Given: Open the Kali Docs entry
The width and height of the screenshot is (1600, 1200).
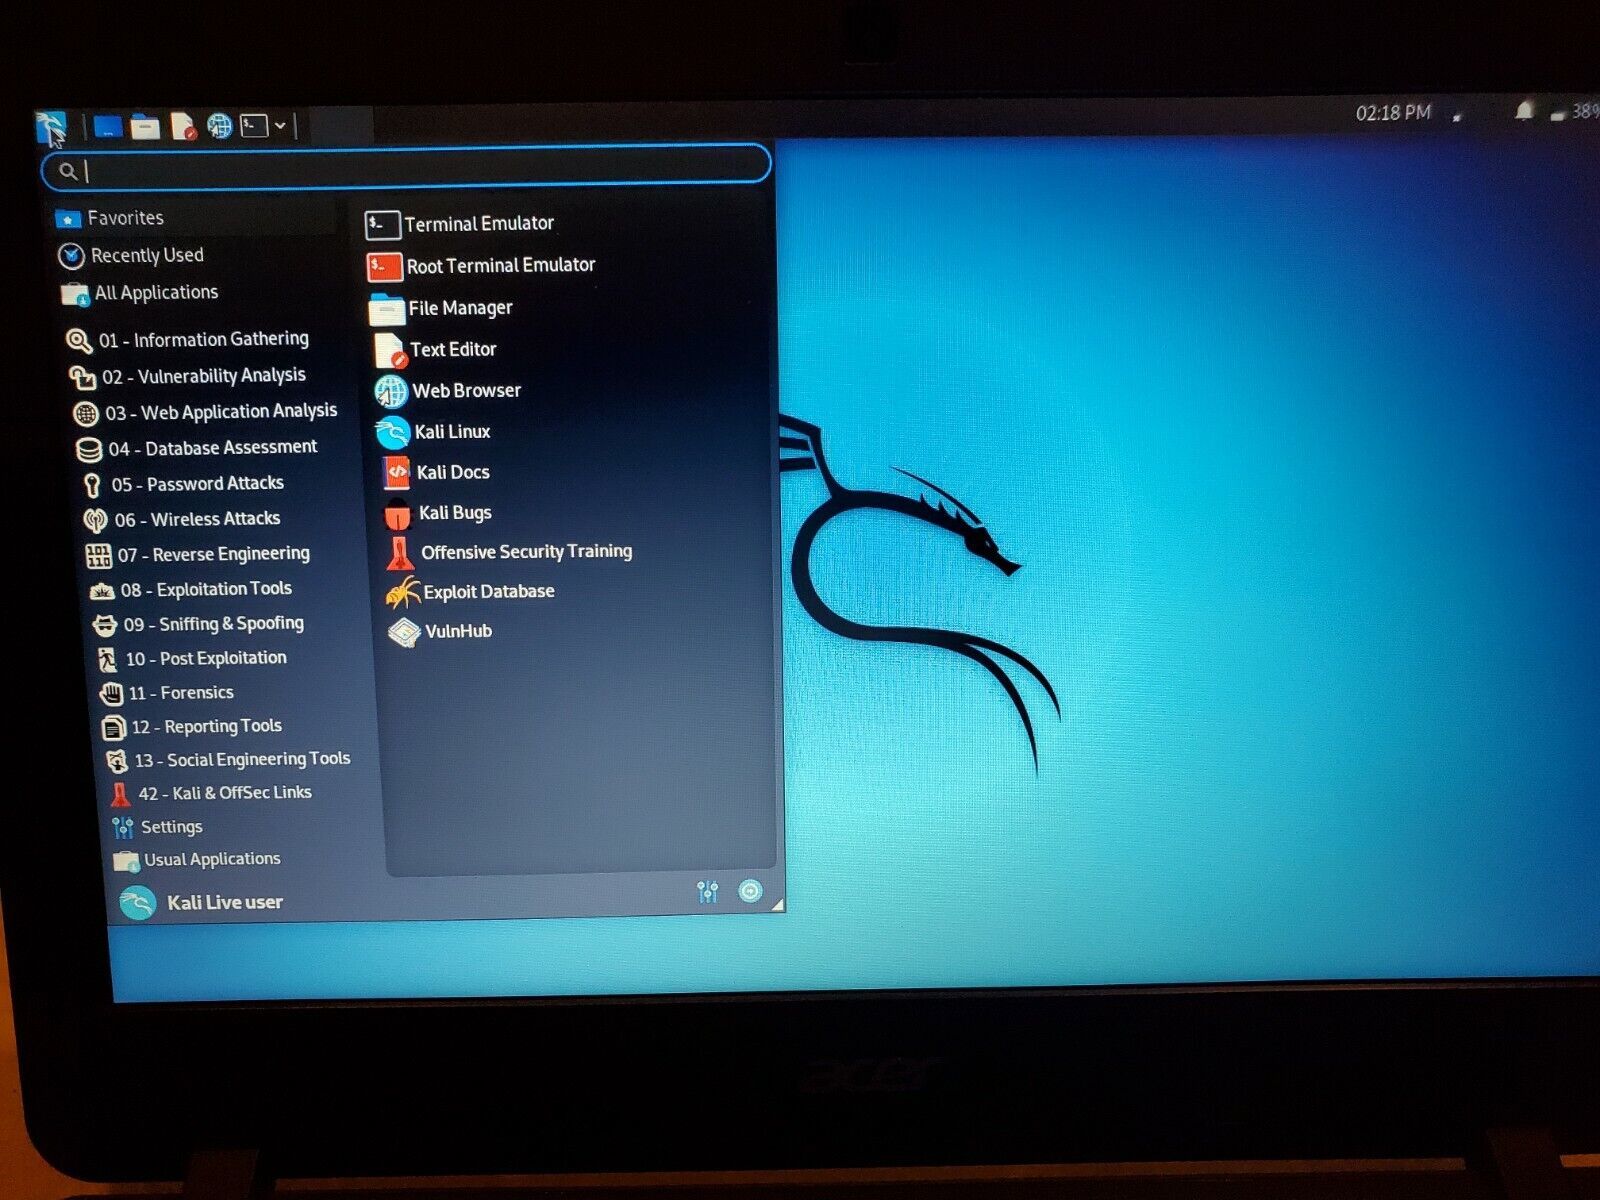Looking at the screenshot, I should click(x=436, y=473).
